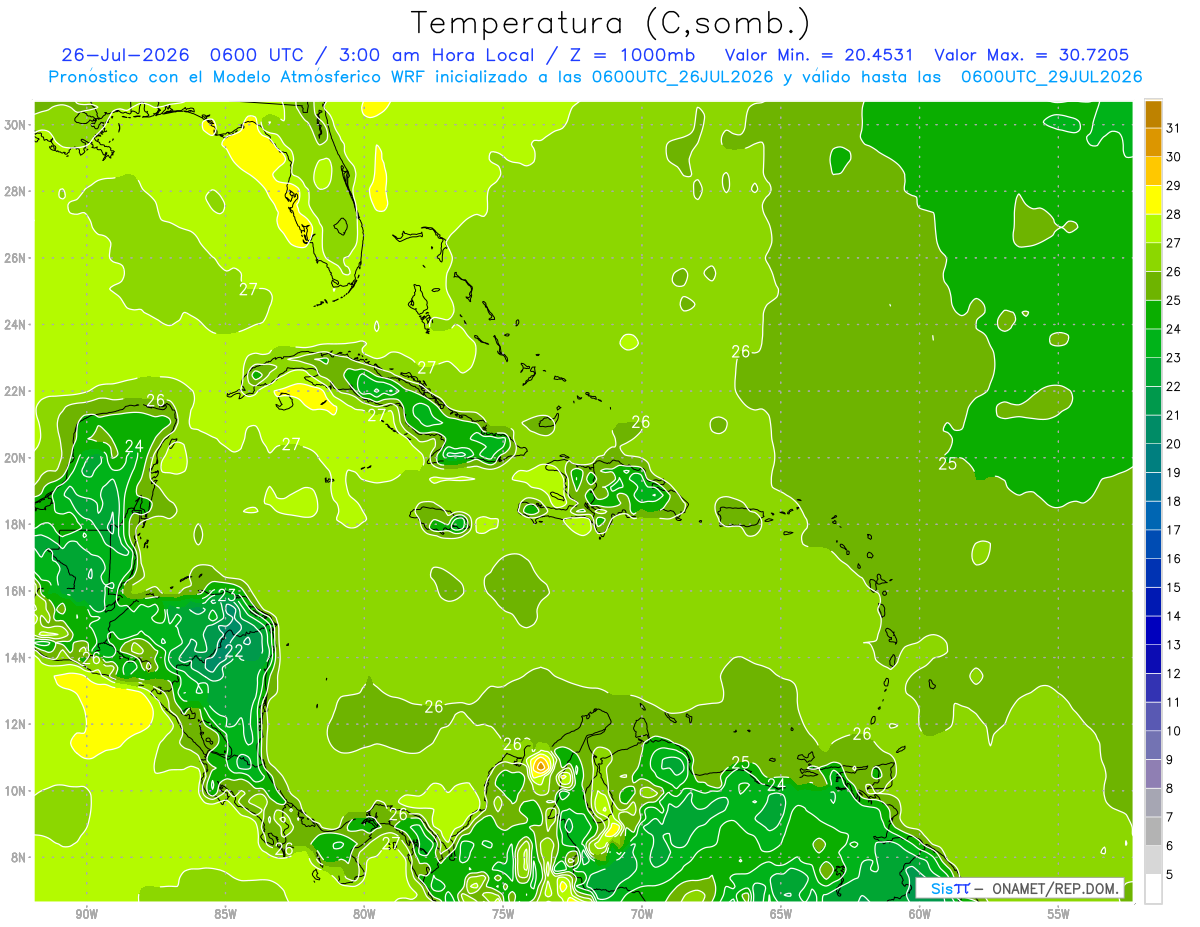
Task: Click the legend value '13'
Action: click(x=1174, y=645)
